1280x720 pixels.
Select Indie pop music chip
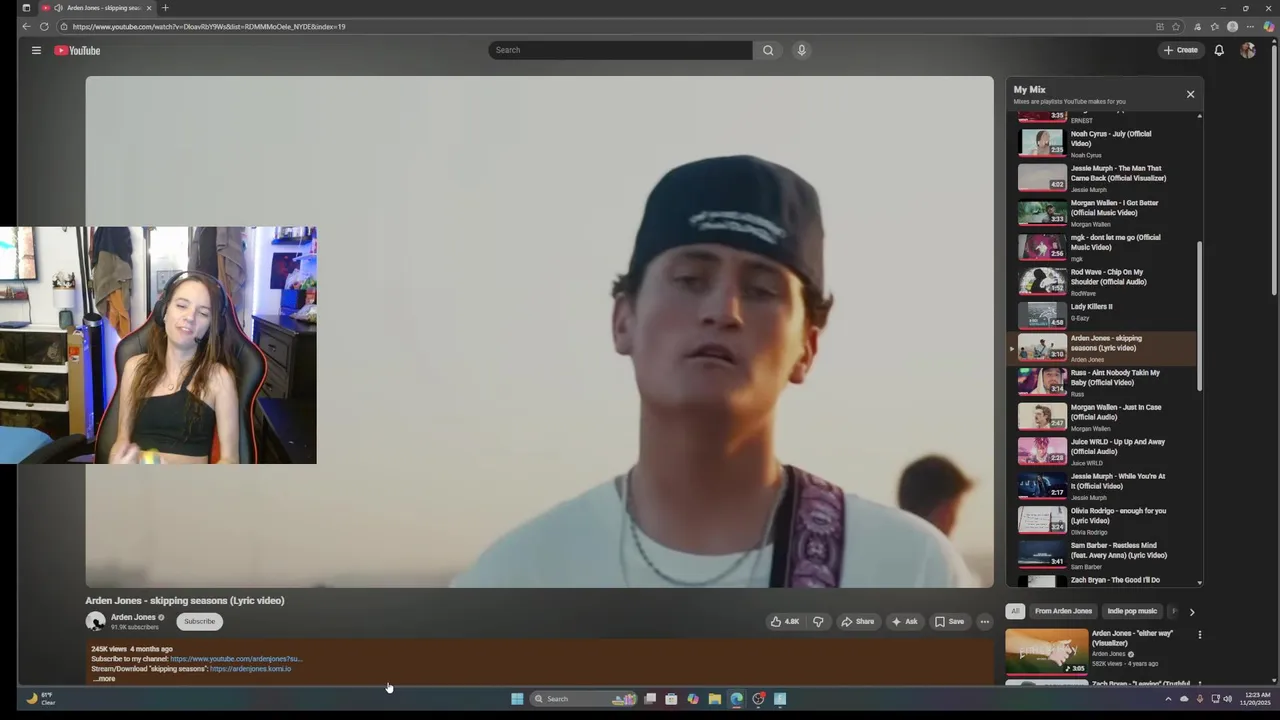(1132, 611)
